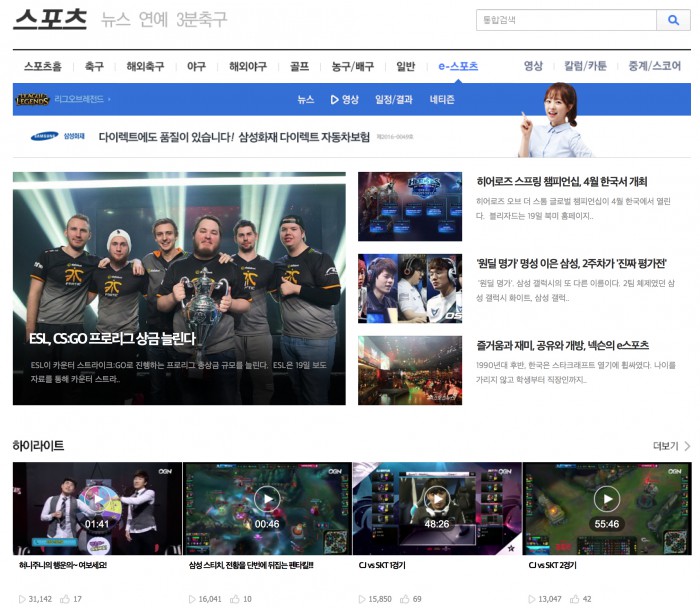Image resolution: width=700 pixels, height=608 pixels.
Task: Play the 55:46 highlight video
Action: [x=607, y=499]
